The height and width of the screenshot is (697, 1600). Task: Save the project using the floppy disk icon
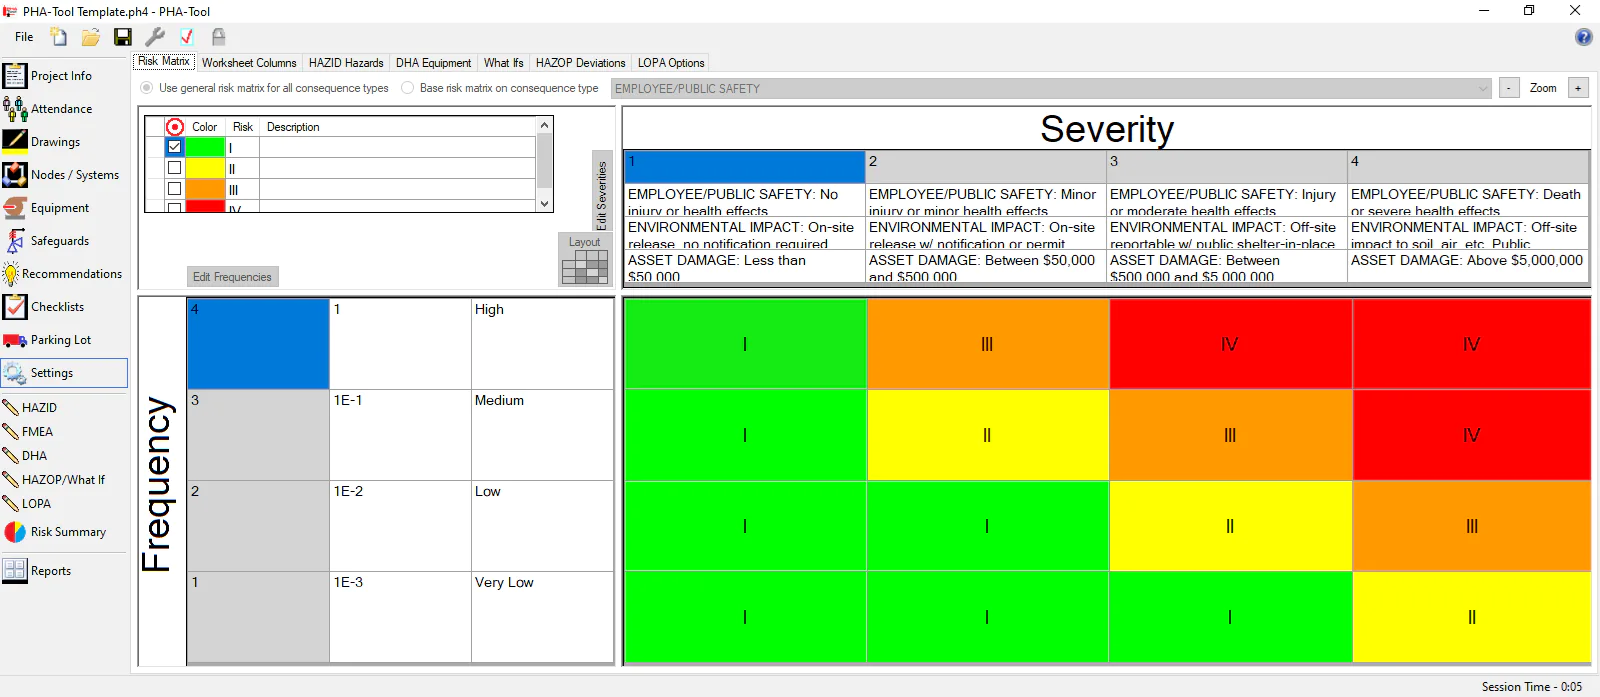point(123,37)
